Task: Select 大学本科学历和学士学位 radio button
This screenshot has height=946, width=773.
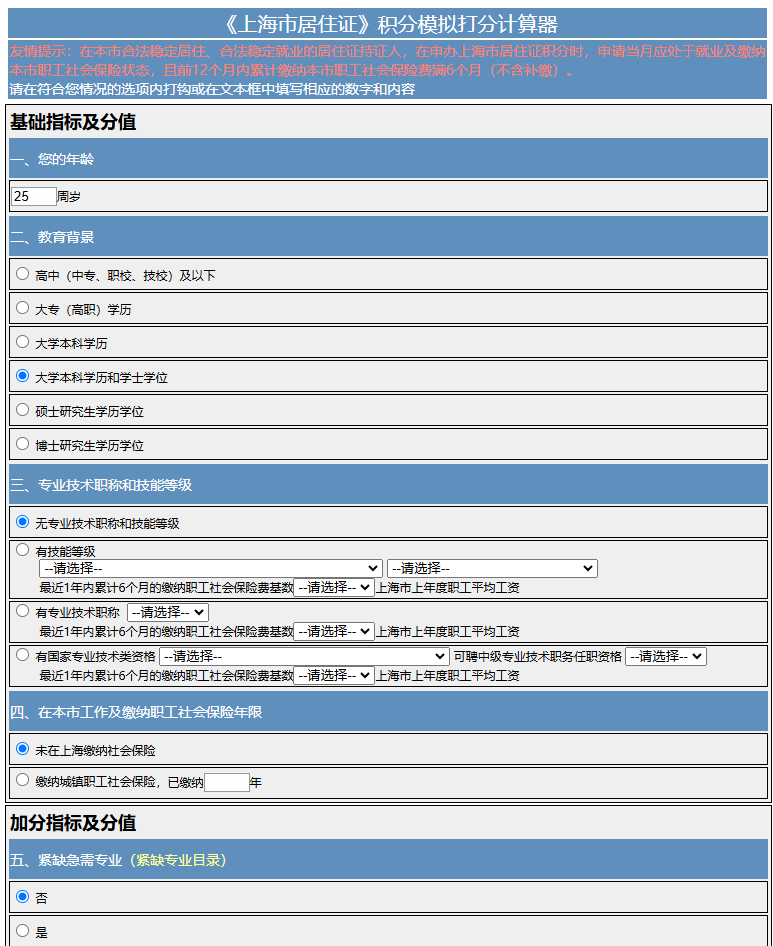Action: click(22, 376)
